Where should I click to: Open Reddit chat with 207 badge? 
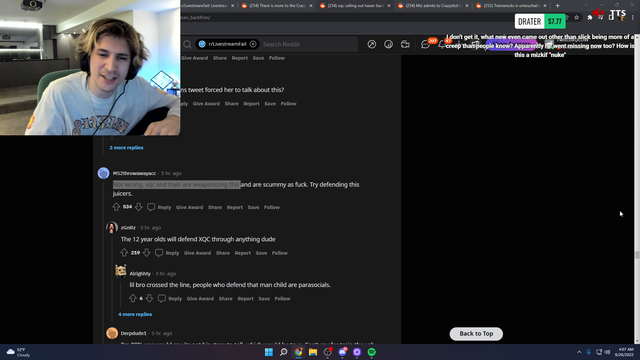tap(426, 44)
